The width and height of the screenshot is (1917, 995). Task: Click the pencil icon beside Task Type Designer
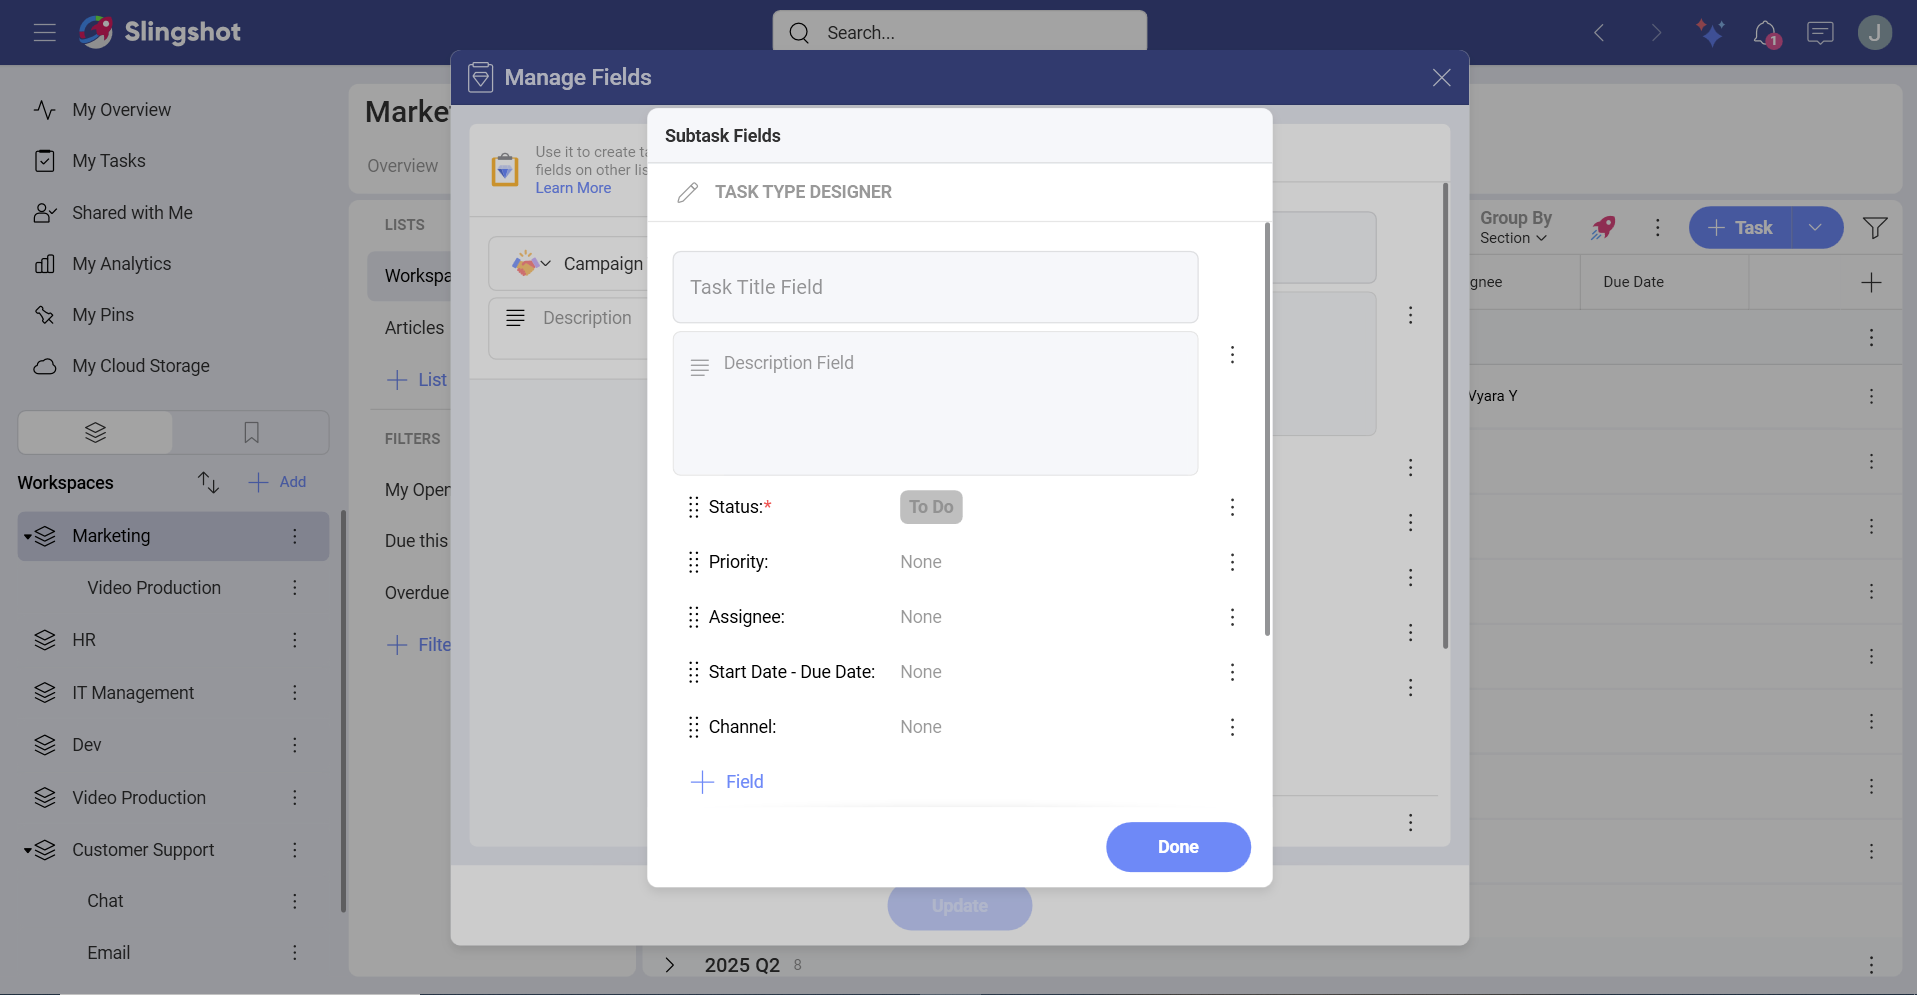(x=687, y=192)
